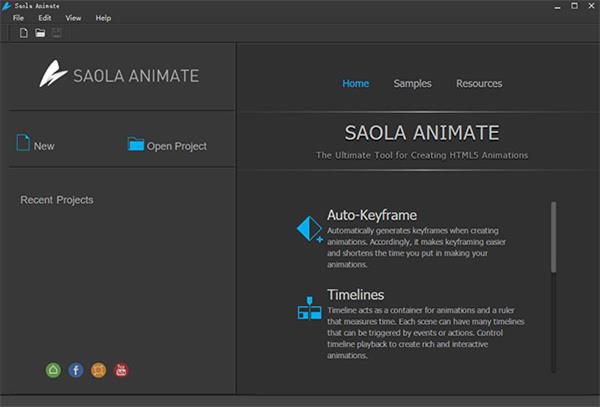The height and width of the screenshot is (407, 600).
Task: Create a New project
Action: 35,145
